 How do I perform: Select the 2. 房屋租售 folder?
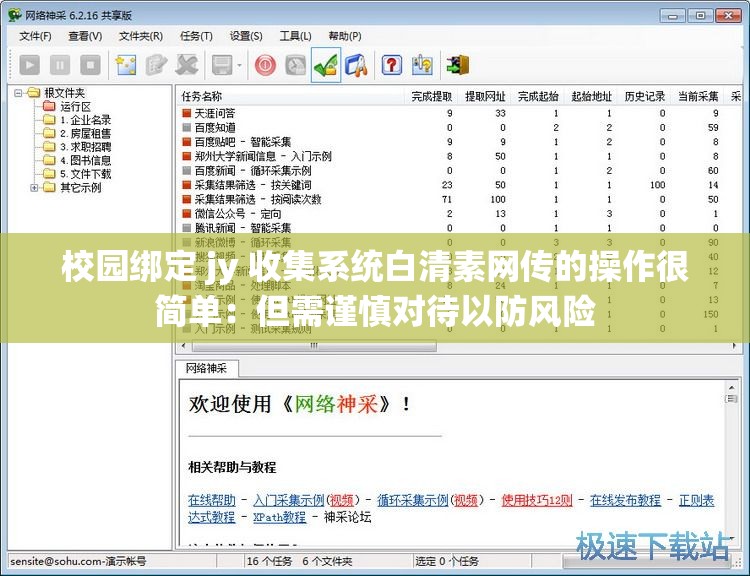86,133
